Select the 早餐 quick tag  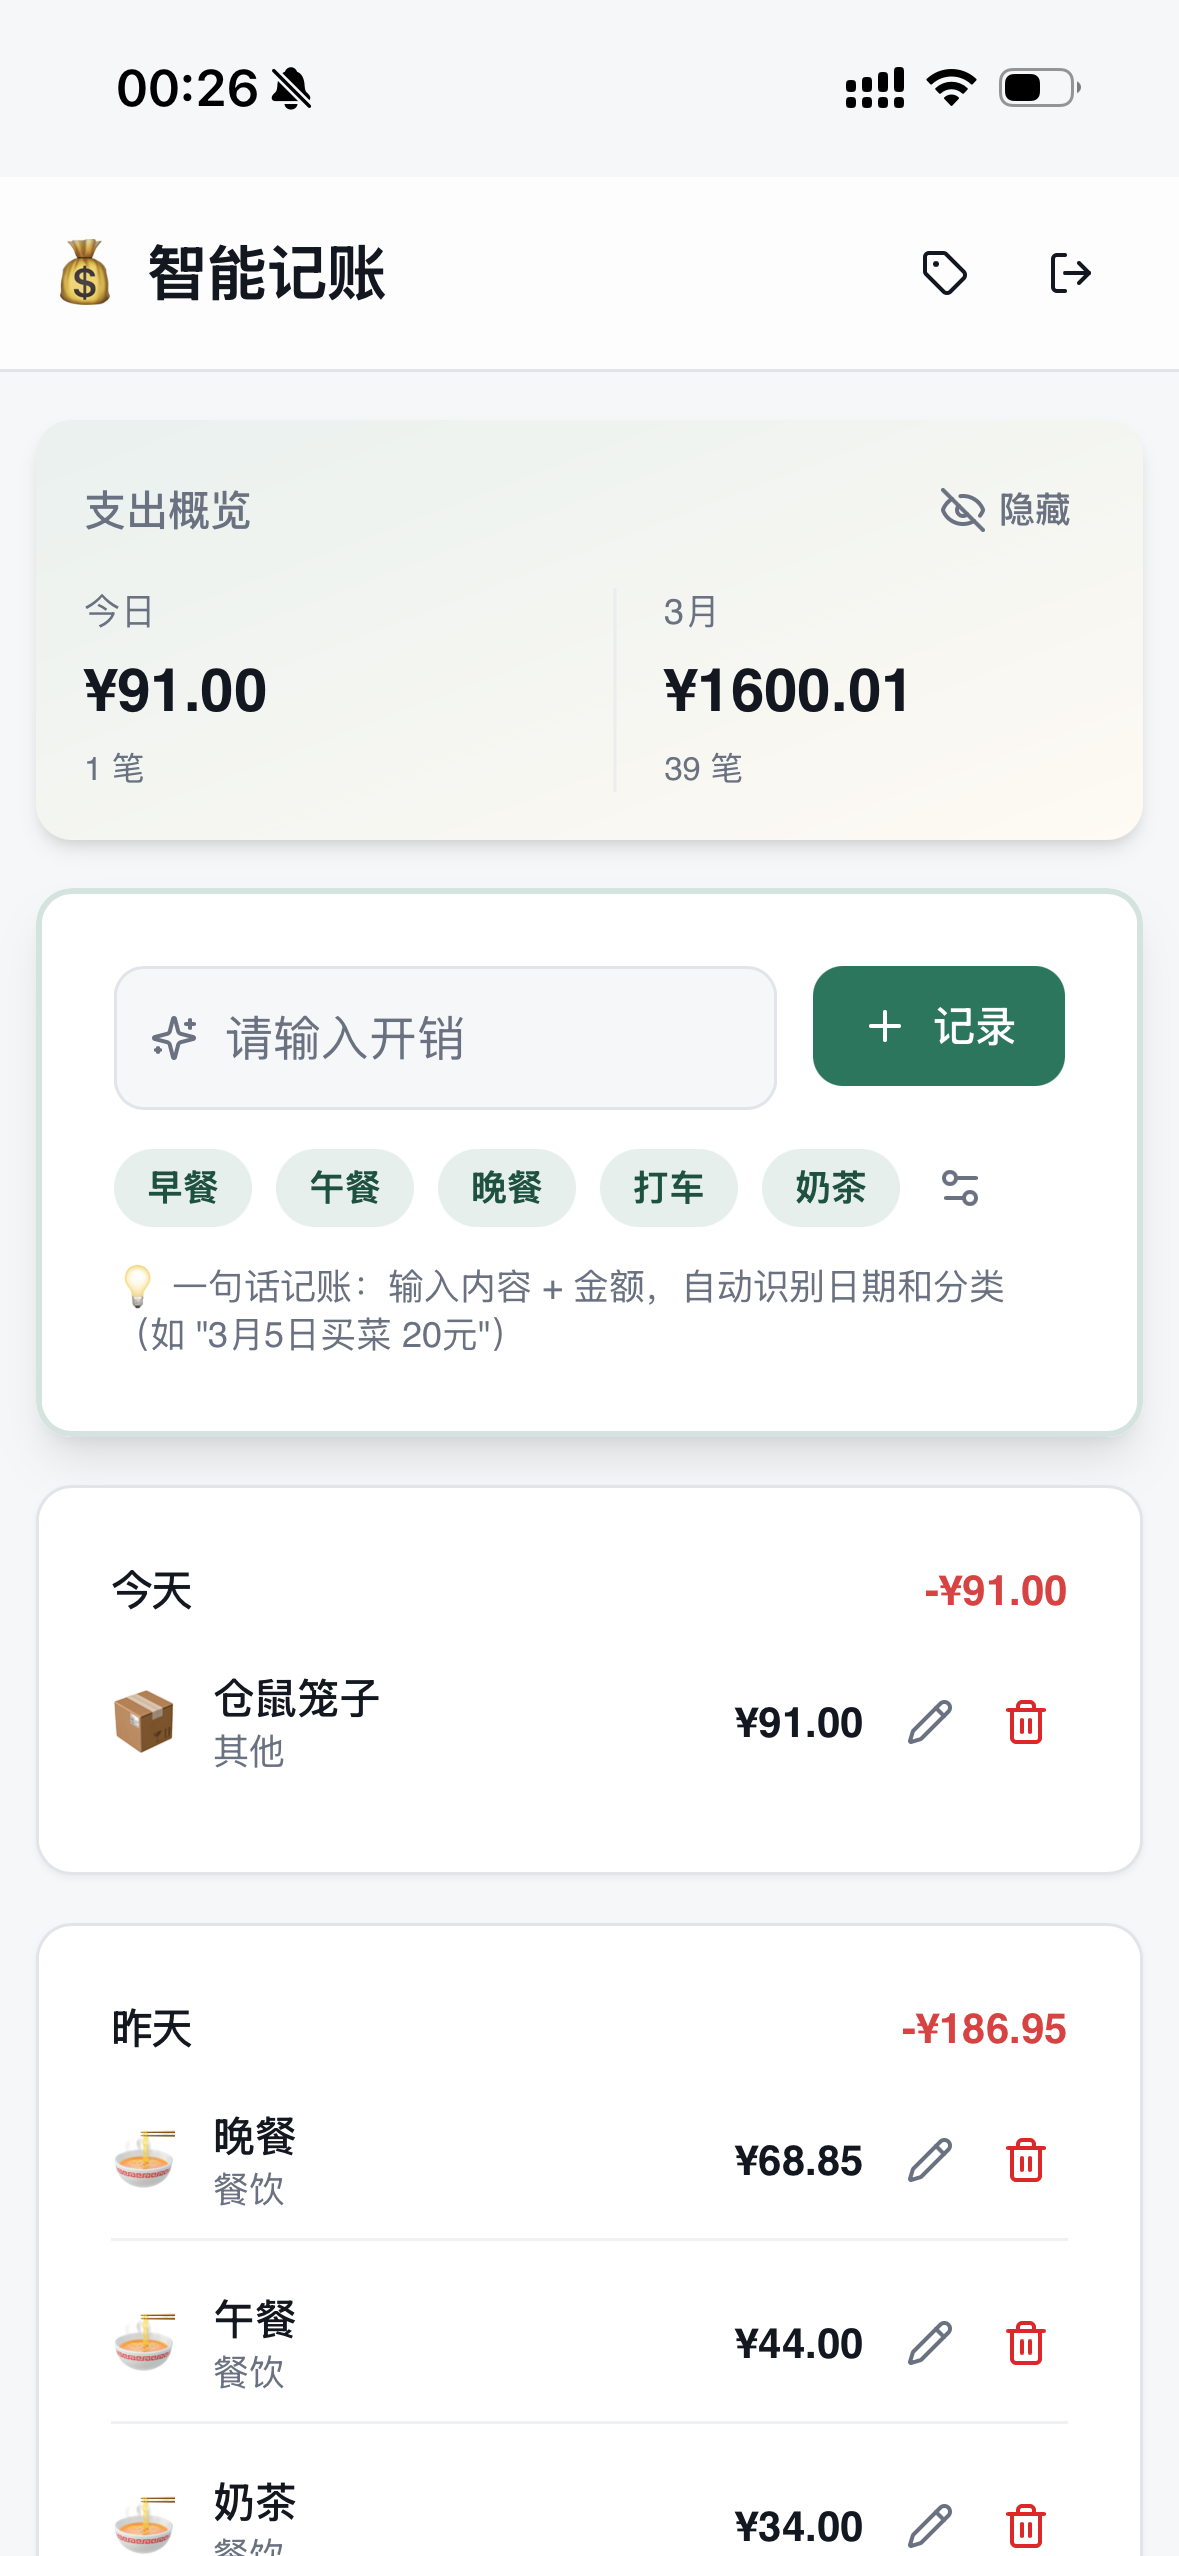[x=183, y=1188]
